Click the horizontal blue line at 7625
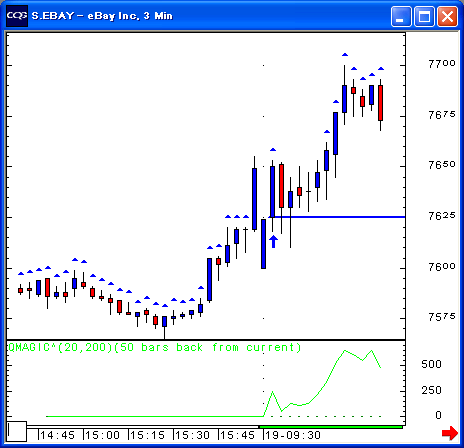 pyautogui.click(x=337, y=217)
